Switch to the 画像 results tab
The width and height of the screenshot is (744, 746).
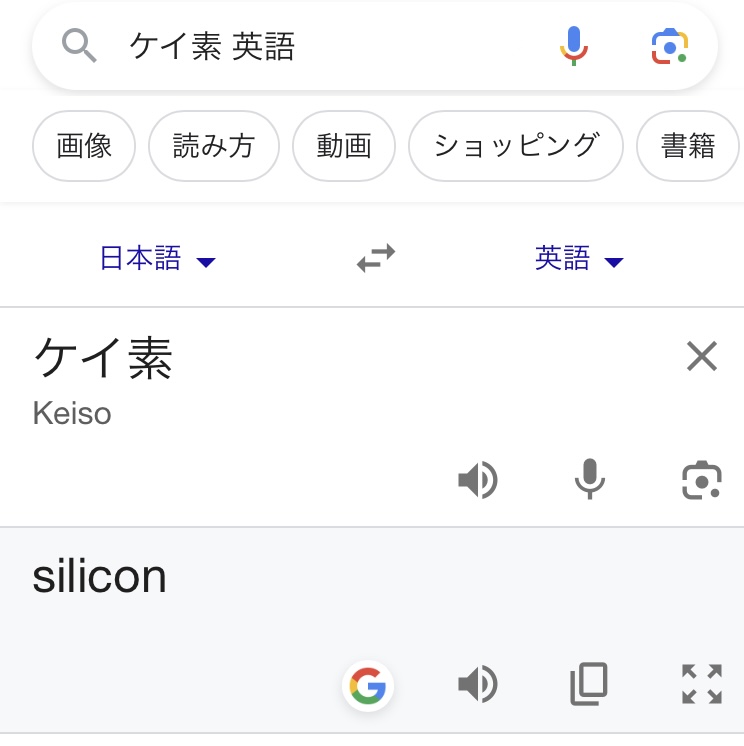(84, 146)
